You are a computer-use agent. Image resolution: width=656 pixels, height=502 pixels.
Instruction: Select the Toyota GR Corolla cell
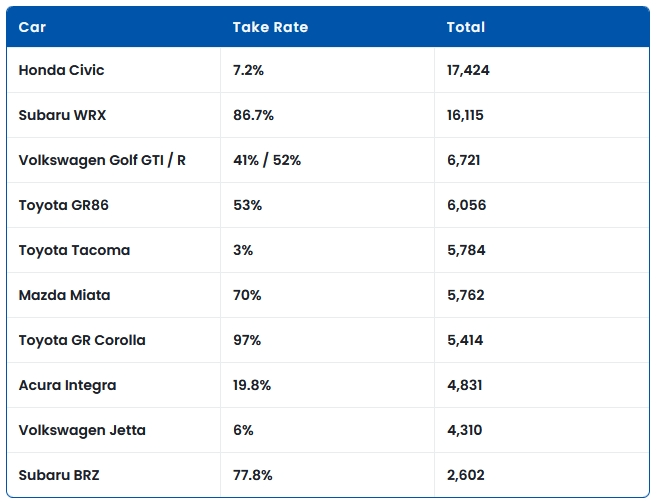point(82,340)
